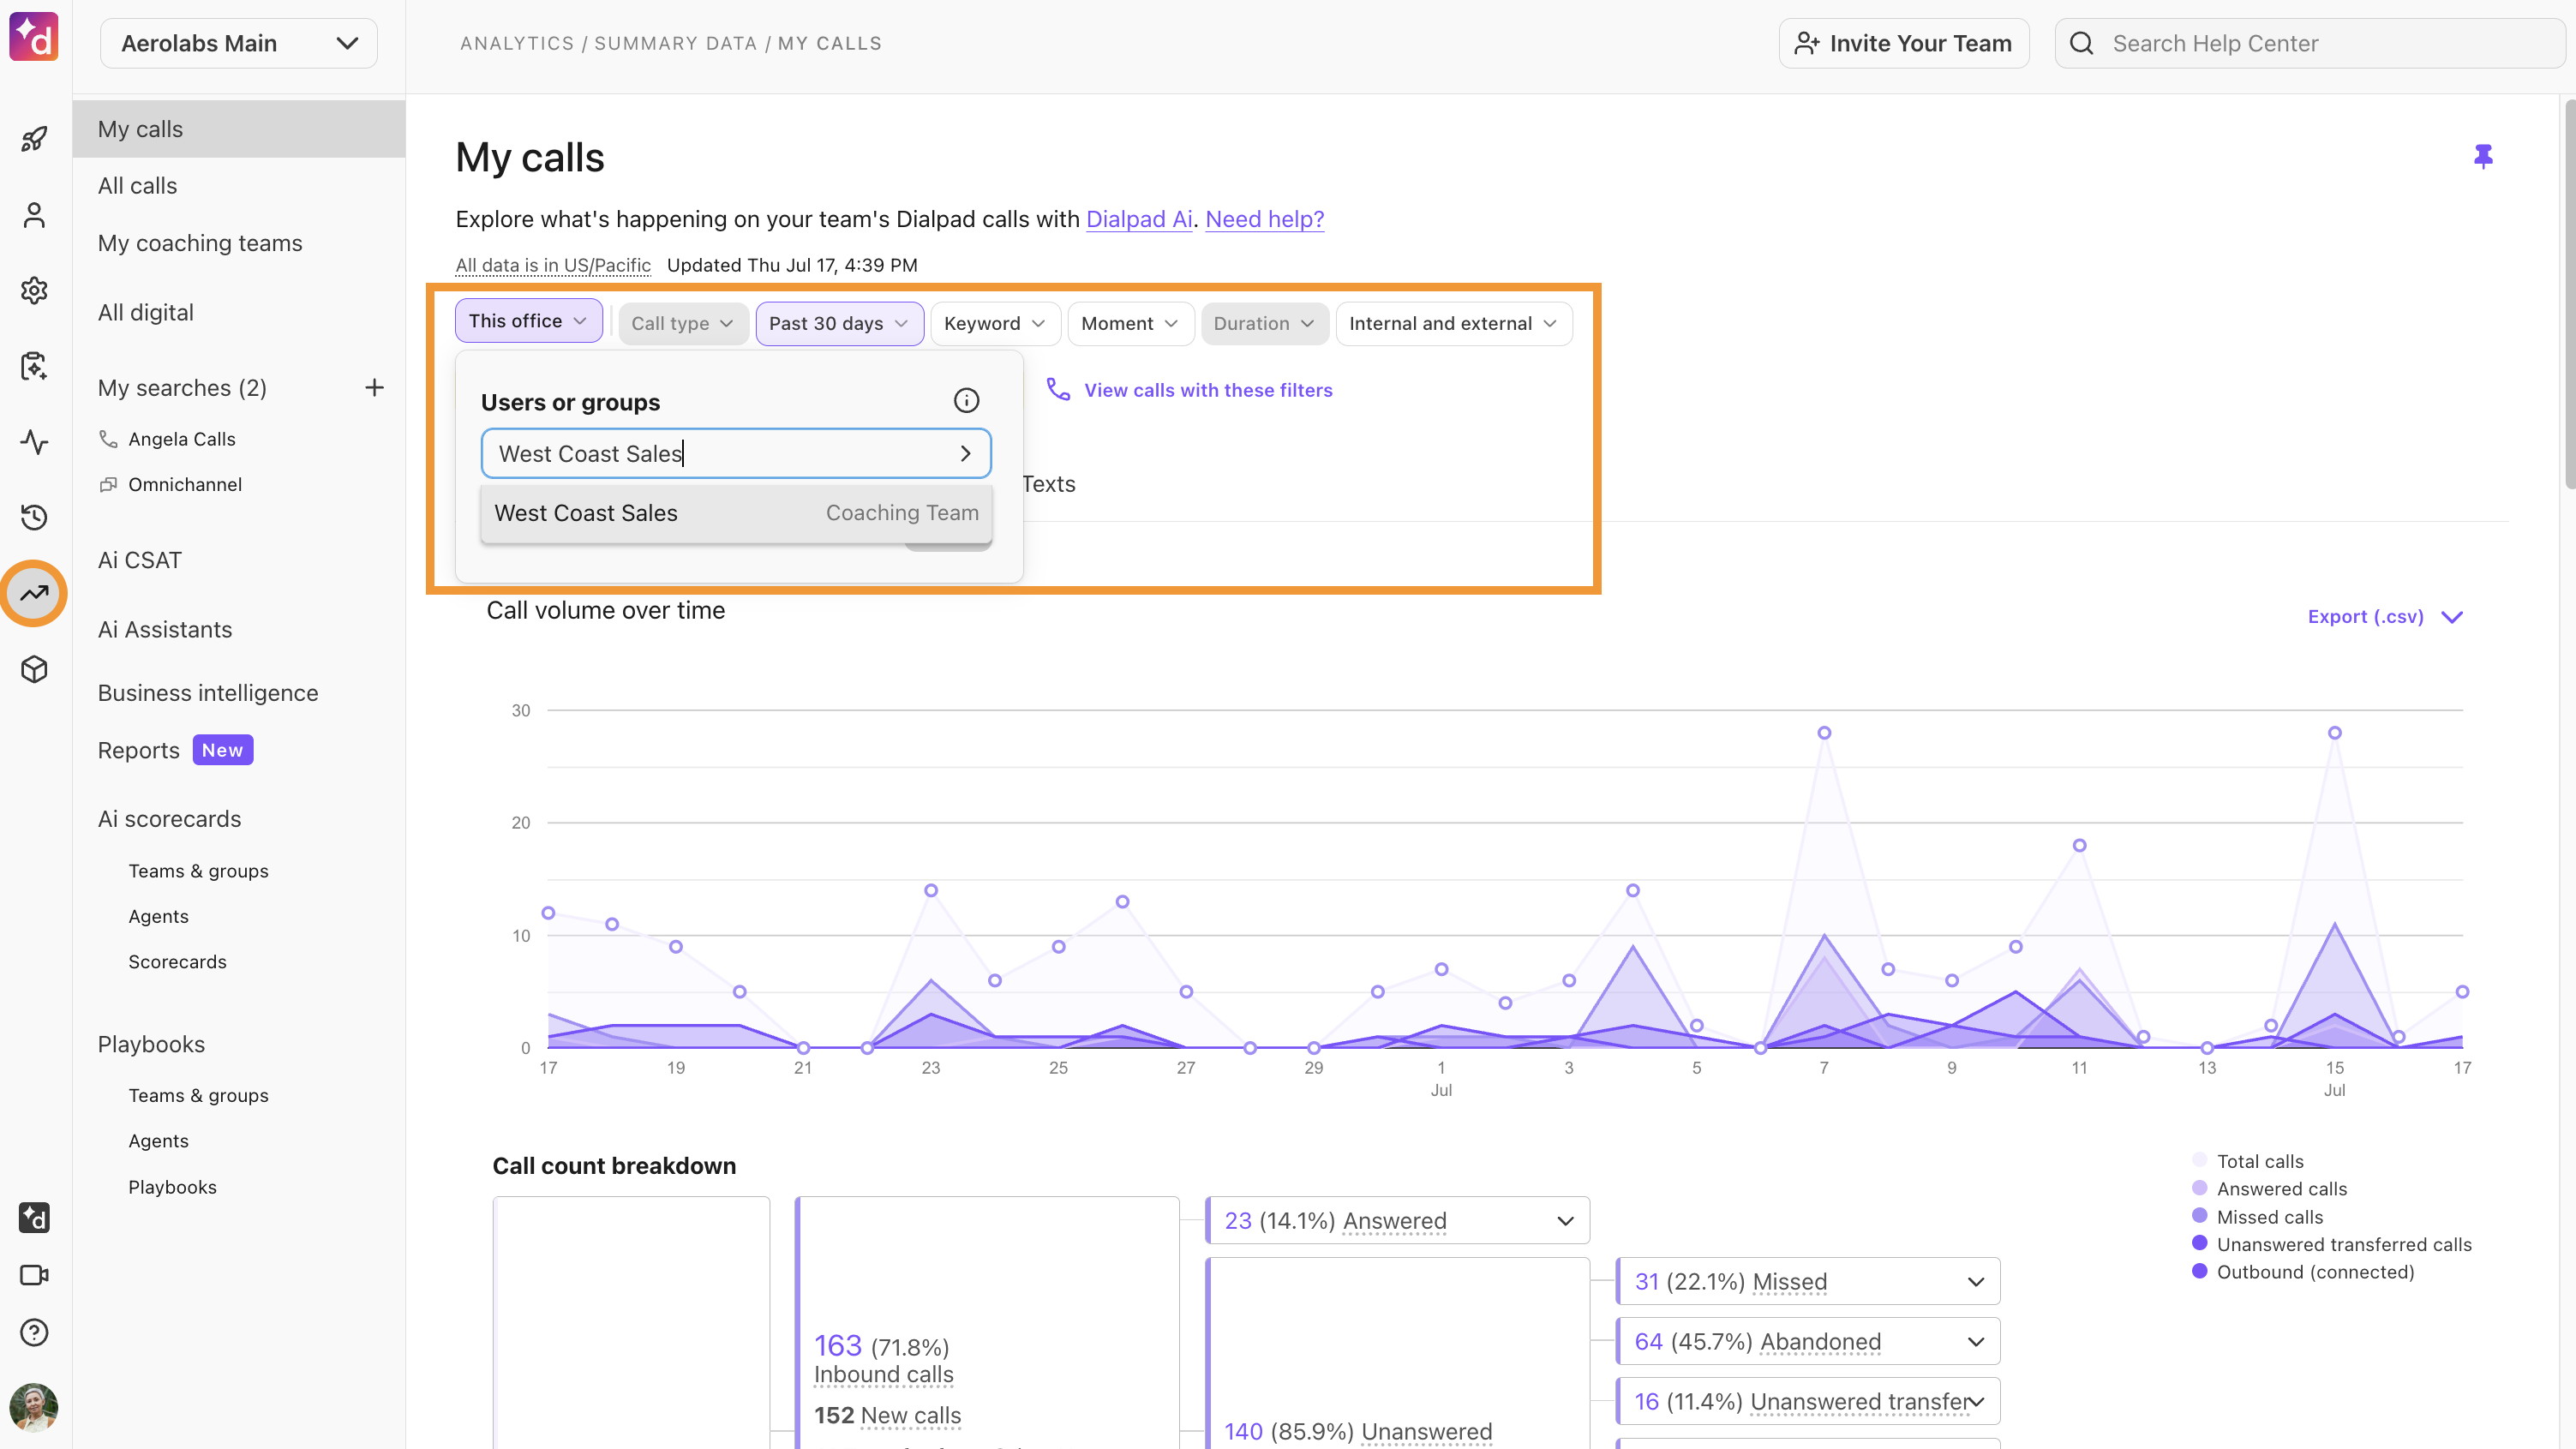Viewport: 2576px width, 1449px height.
Task: Click the ANALYTICS breadcrumb
Action: coord(517,43)
